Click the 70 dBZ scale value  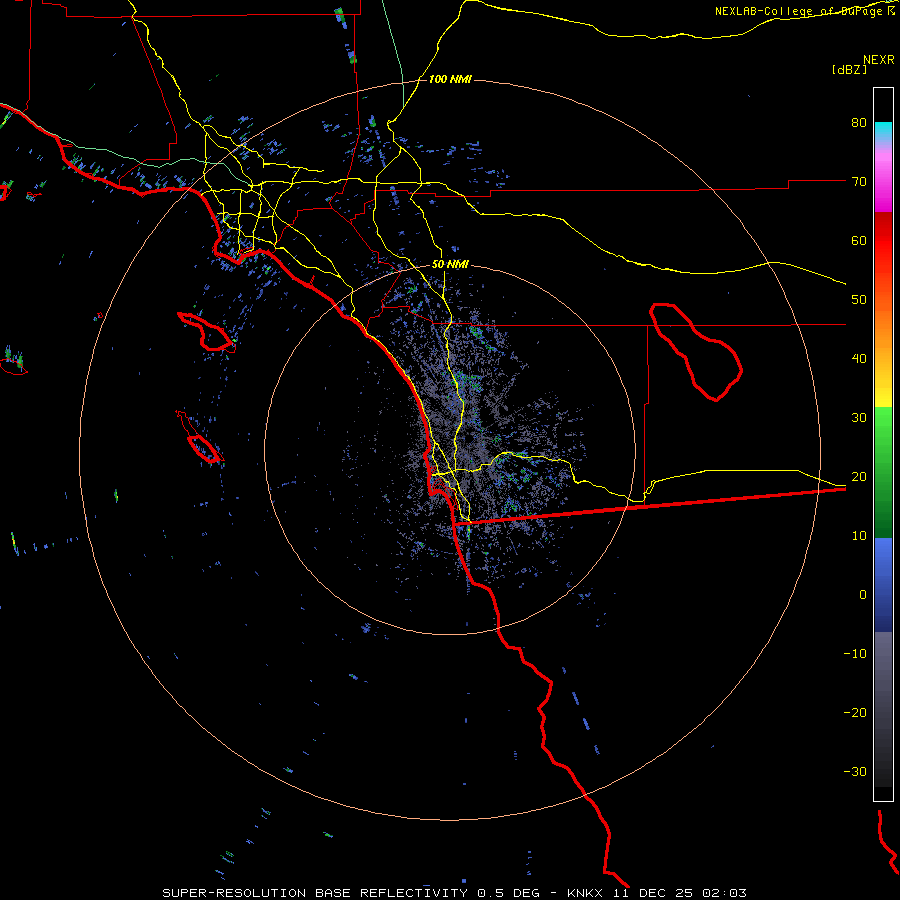859,181
